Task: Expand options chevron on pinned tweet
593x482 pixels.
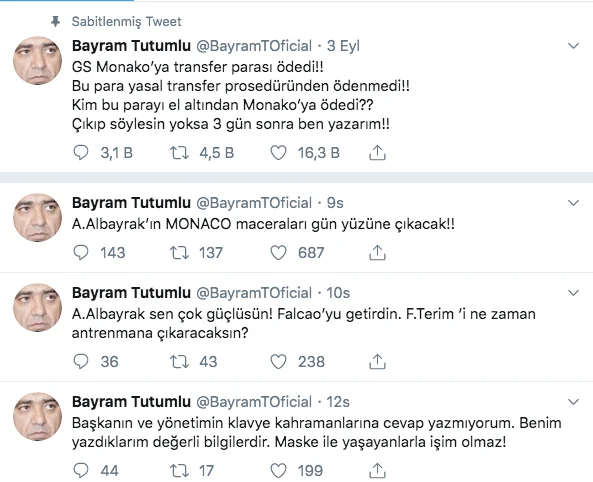Action: (x=573, y=46)
